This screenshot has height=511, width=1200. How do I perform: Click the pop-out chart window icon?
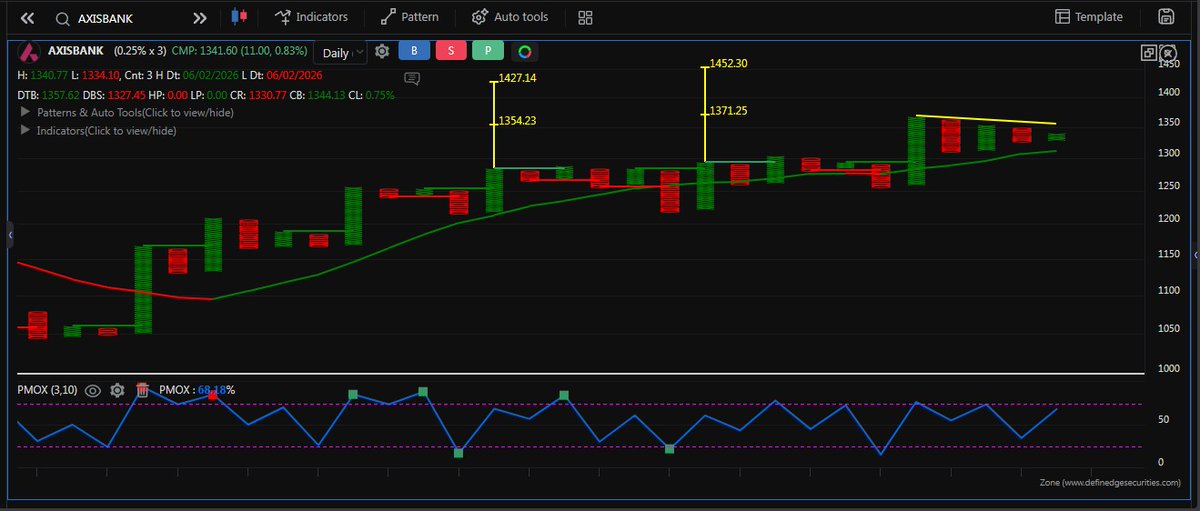[x=1150, y=53]
